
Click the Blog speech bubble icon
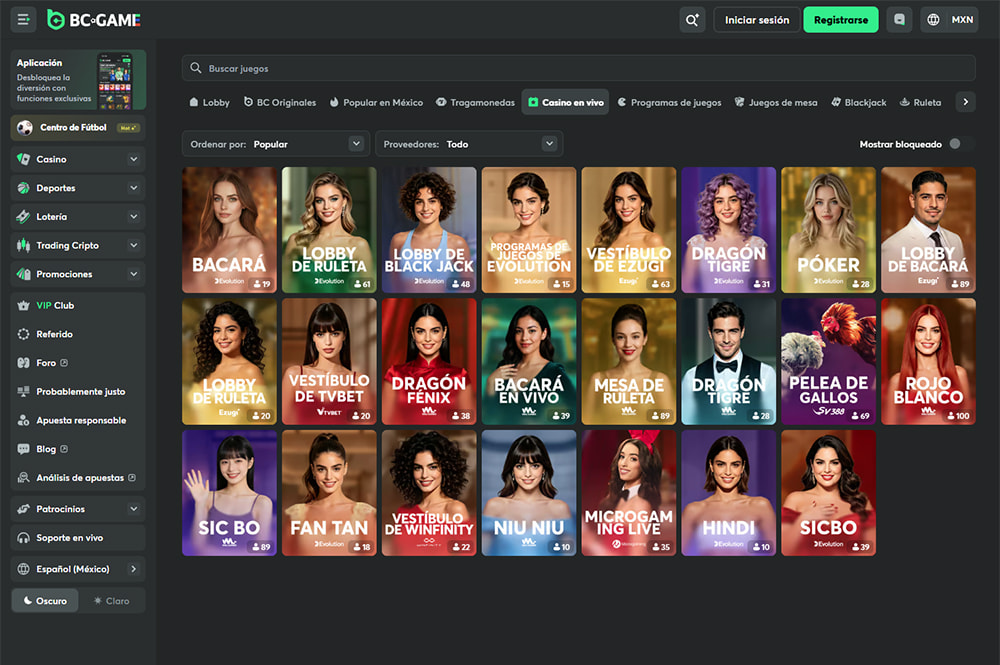point(24,449)
